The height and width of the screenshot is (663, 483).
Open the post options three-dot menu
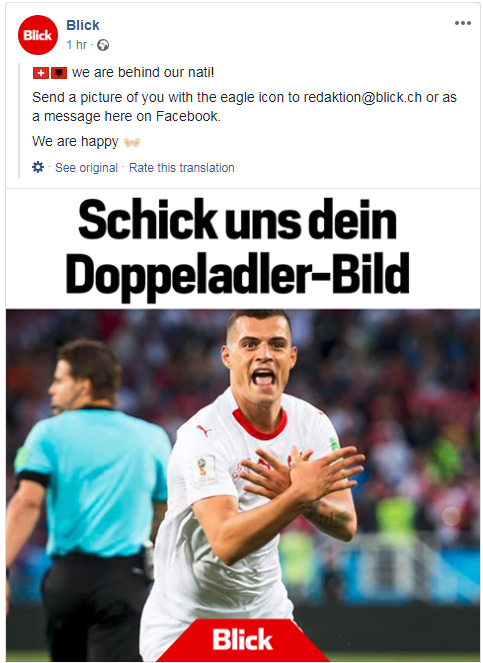pos(463,23)
